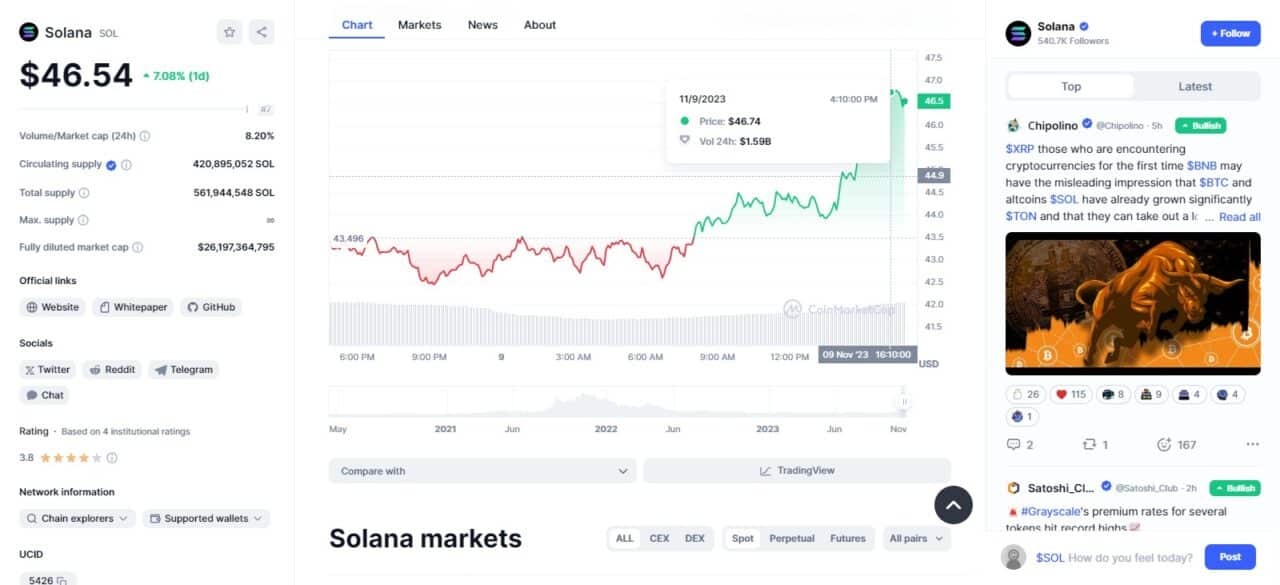
Task: Switch to the Markets tab
Action: point(420,25)
